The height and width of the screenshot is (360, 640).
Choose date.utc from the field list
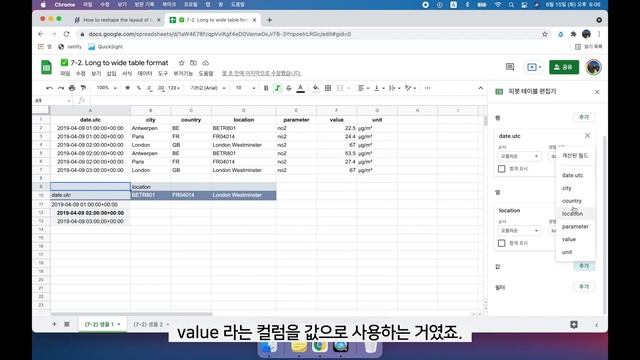575,175
